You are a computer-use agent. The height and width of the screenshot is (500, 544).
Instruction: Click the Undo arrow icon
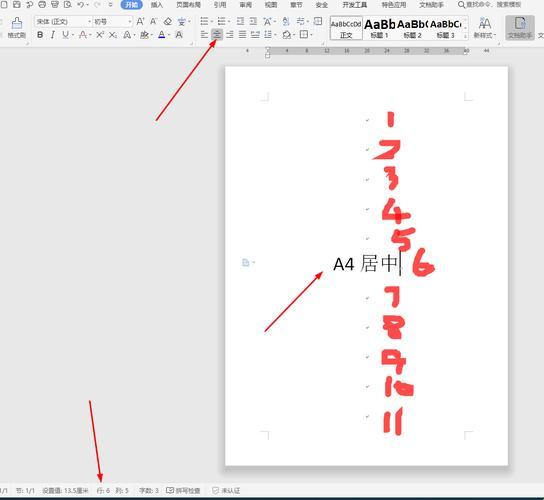click(80, 5)
